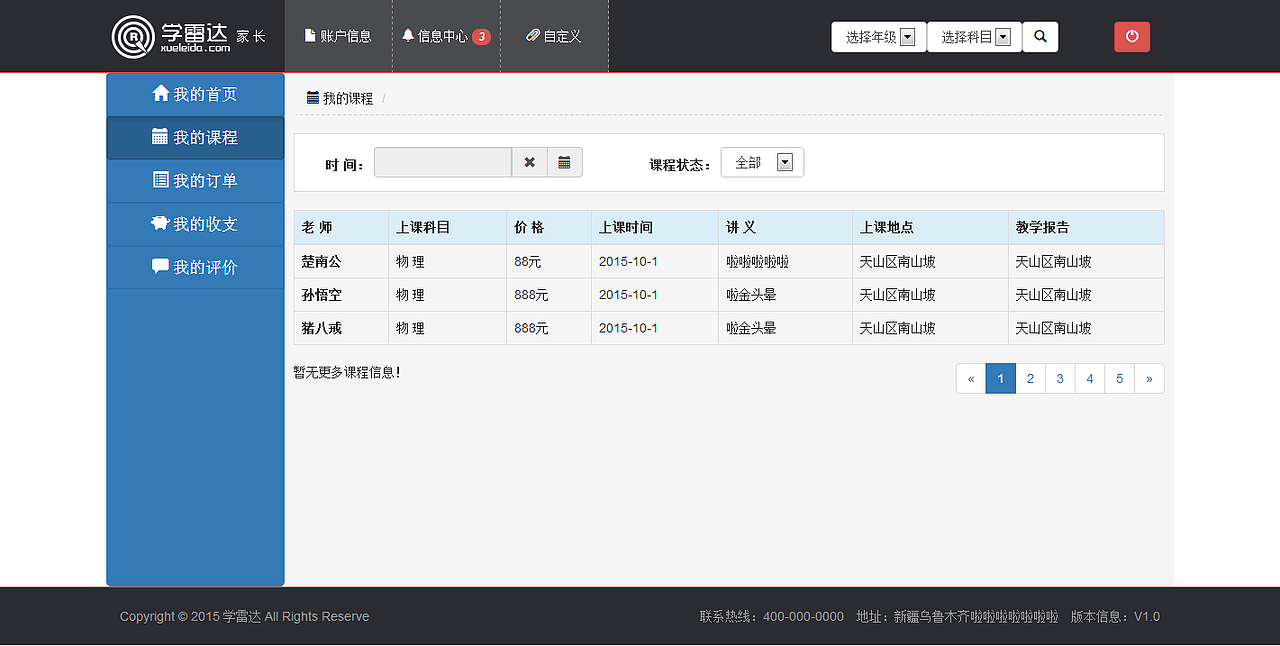Screen dimensions: 1280x646
Task: Click the breadcrumb calendar icon
Action: [313, 98]
